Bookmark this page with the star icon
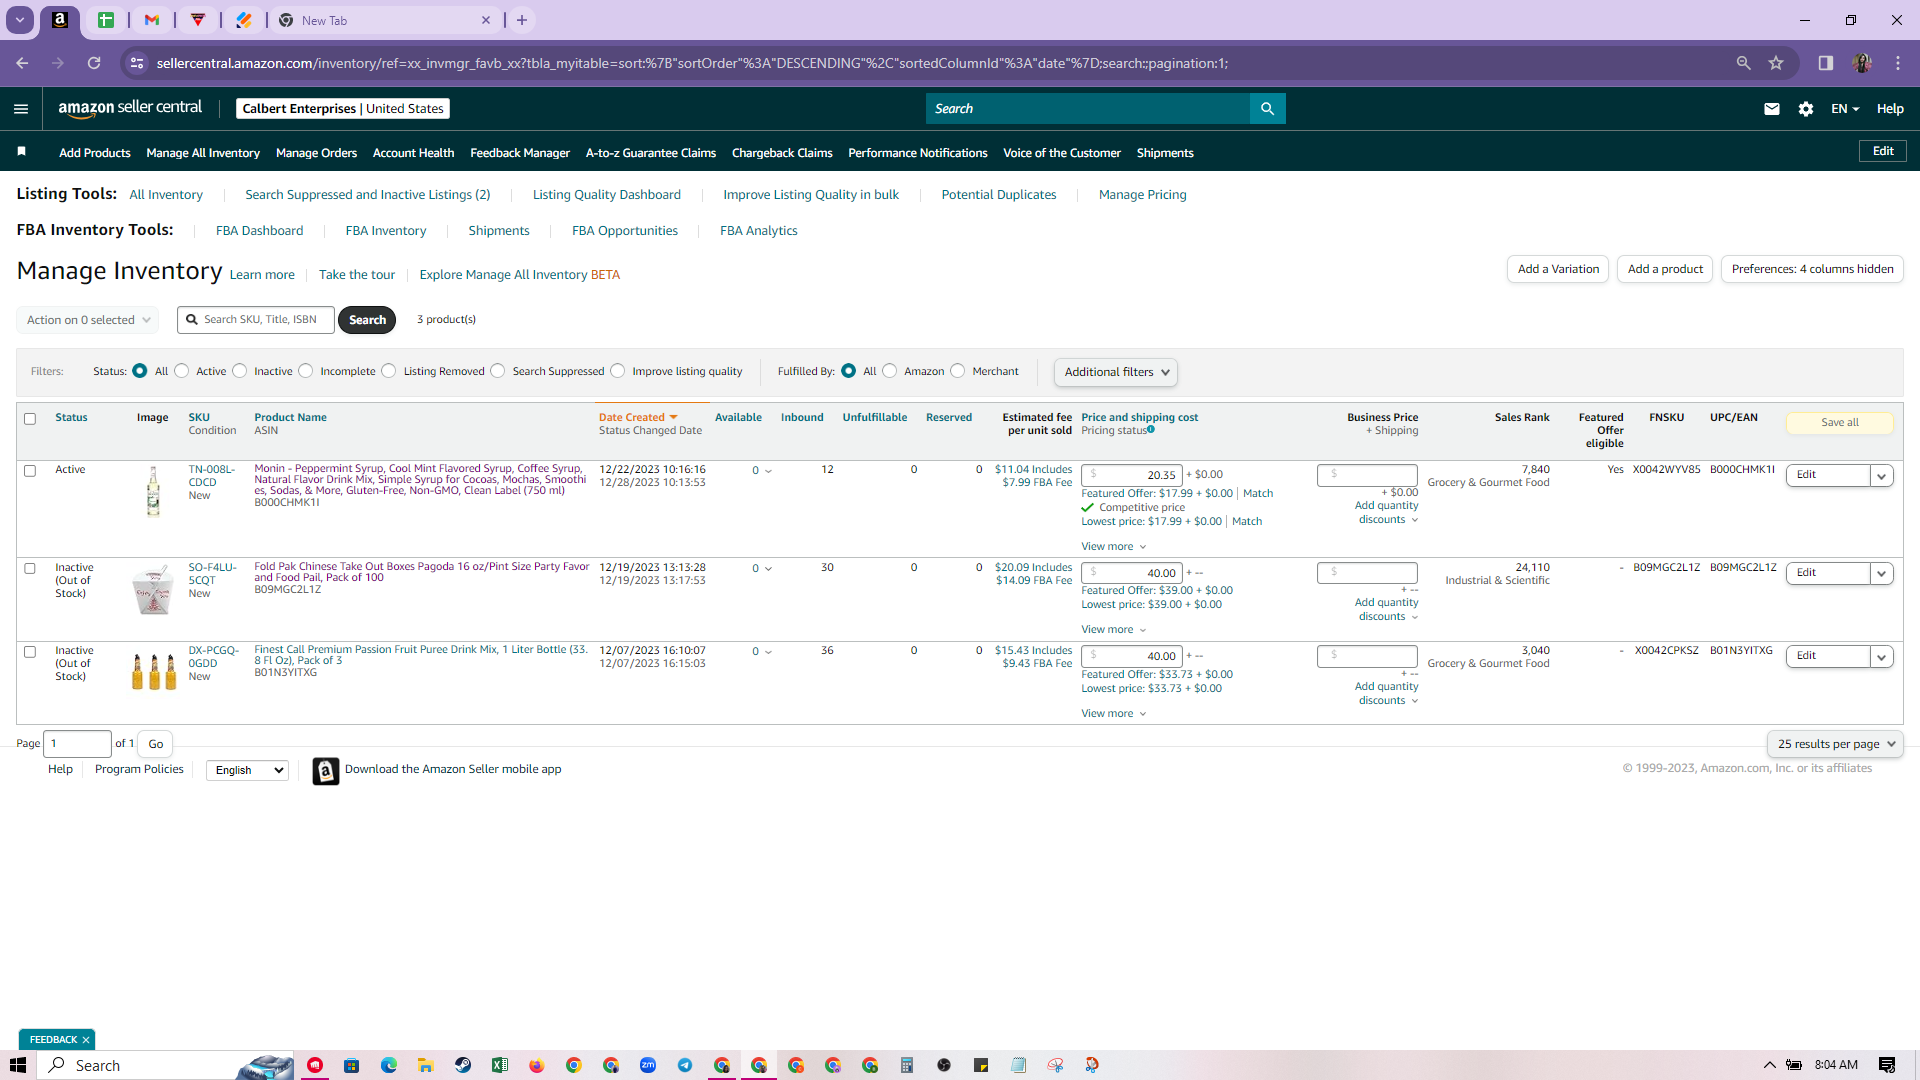The image size is (1920, 1080). tap(1776, 63)
